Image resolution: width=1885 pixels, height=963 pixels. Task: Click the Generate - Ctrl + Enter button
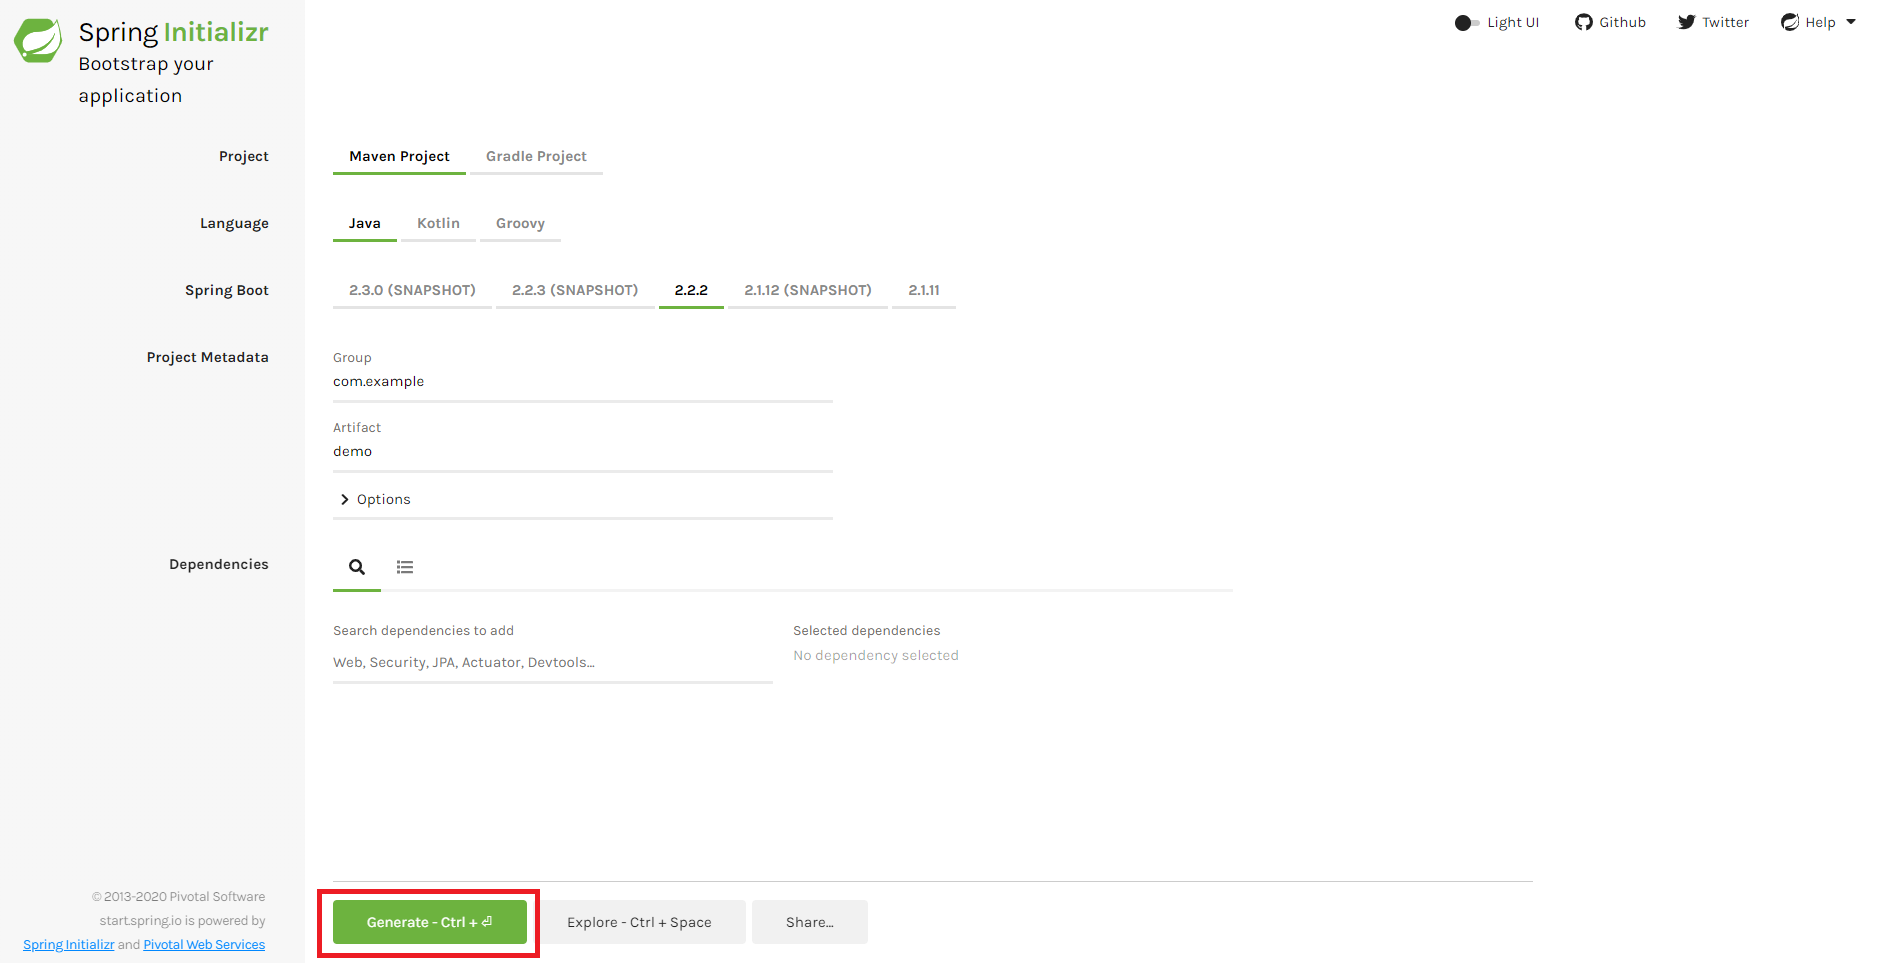[430, 922]
